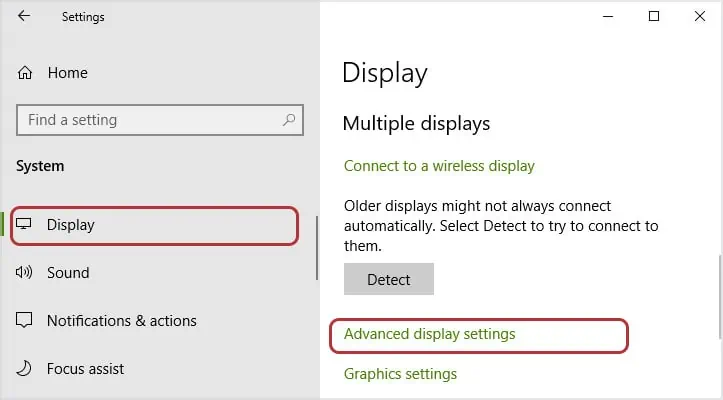Go to Home settings page

[67, 73]
